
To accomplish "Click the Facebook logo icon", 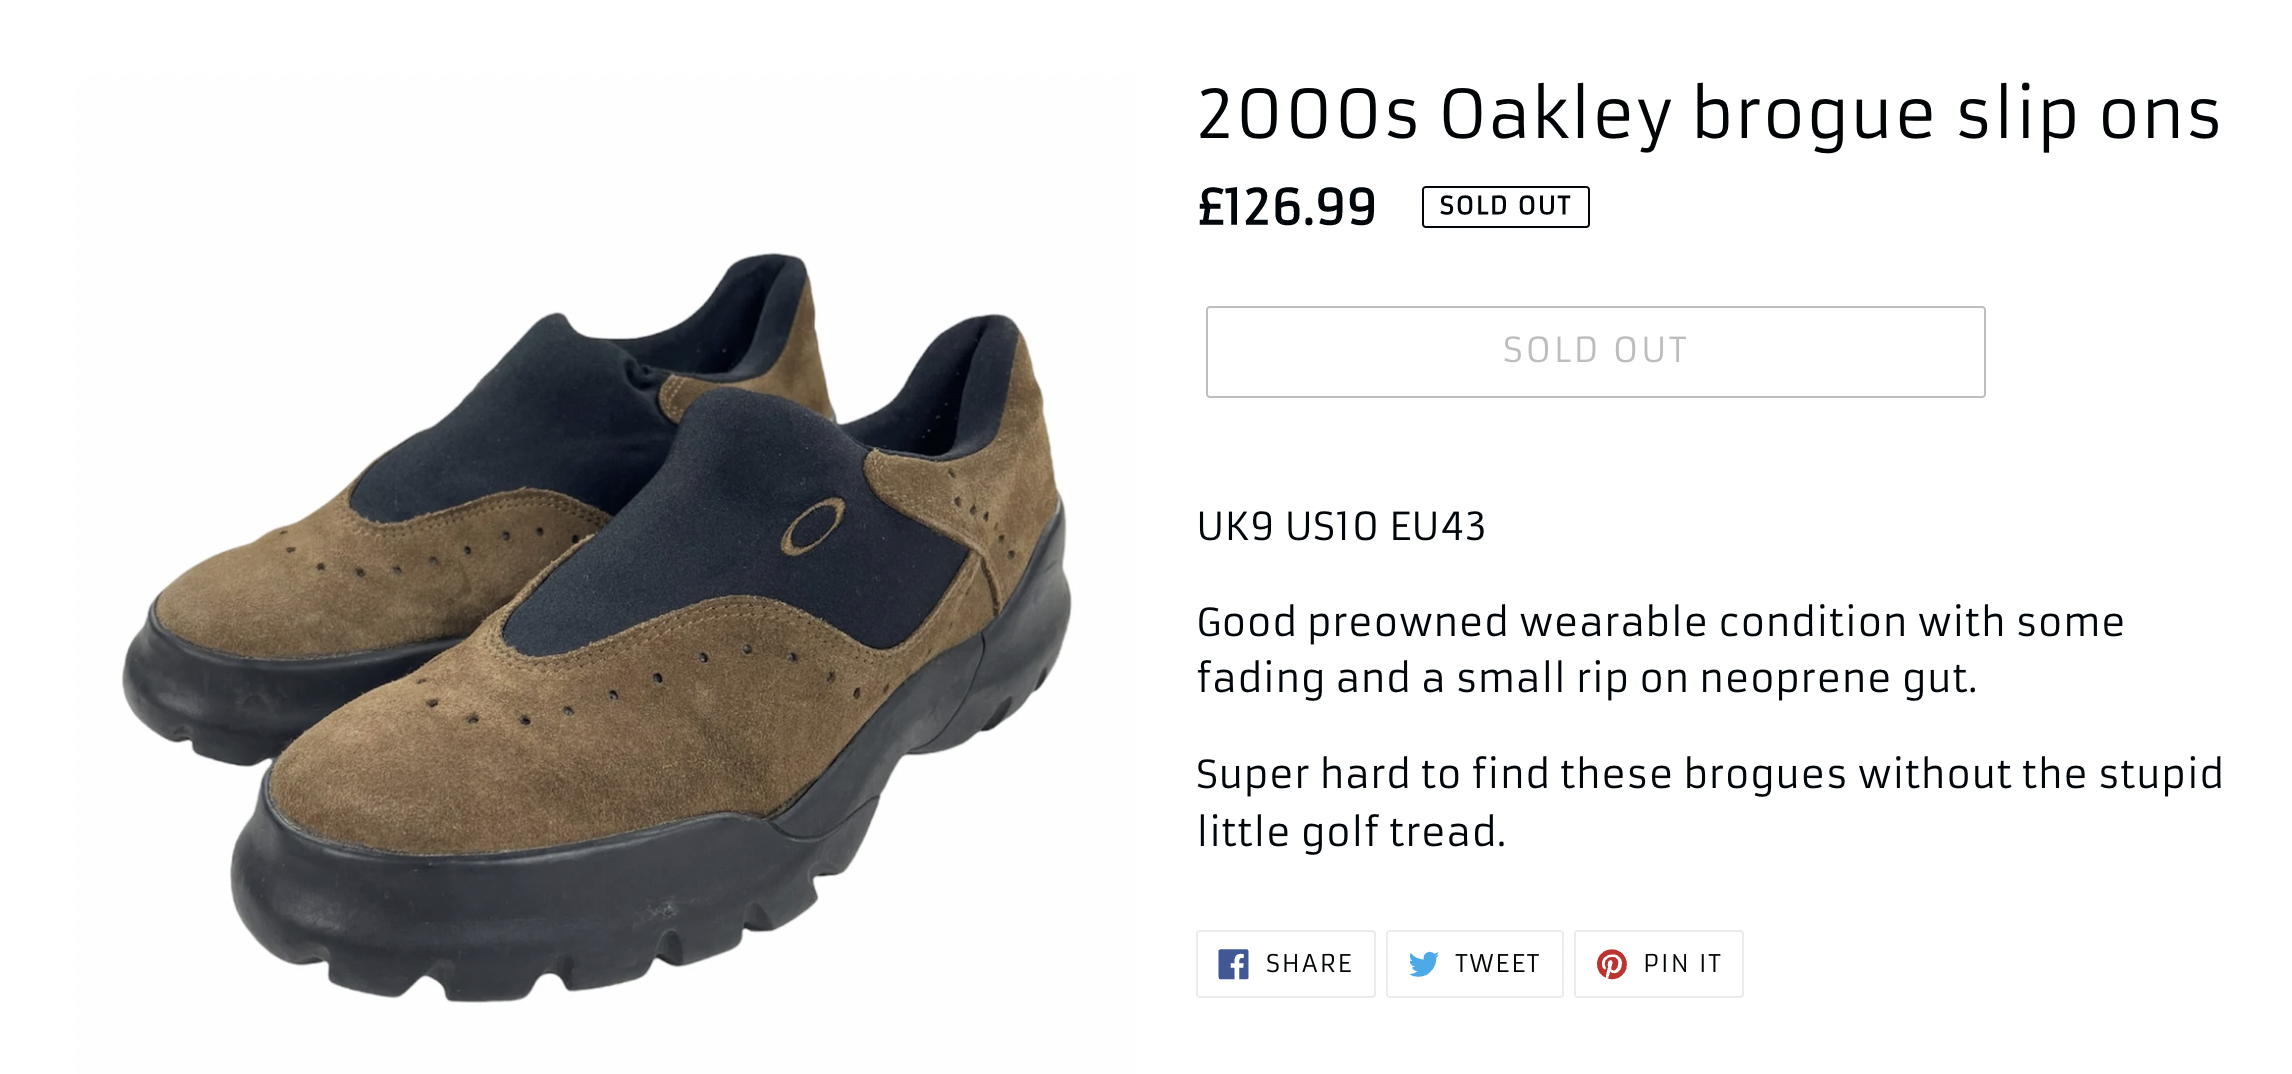I will click(x=1233, y=964).
